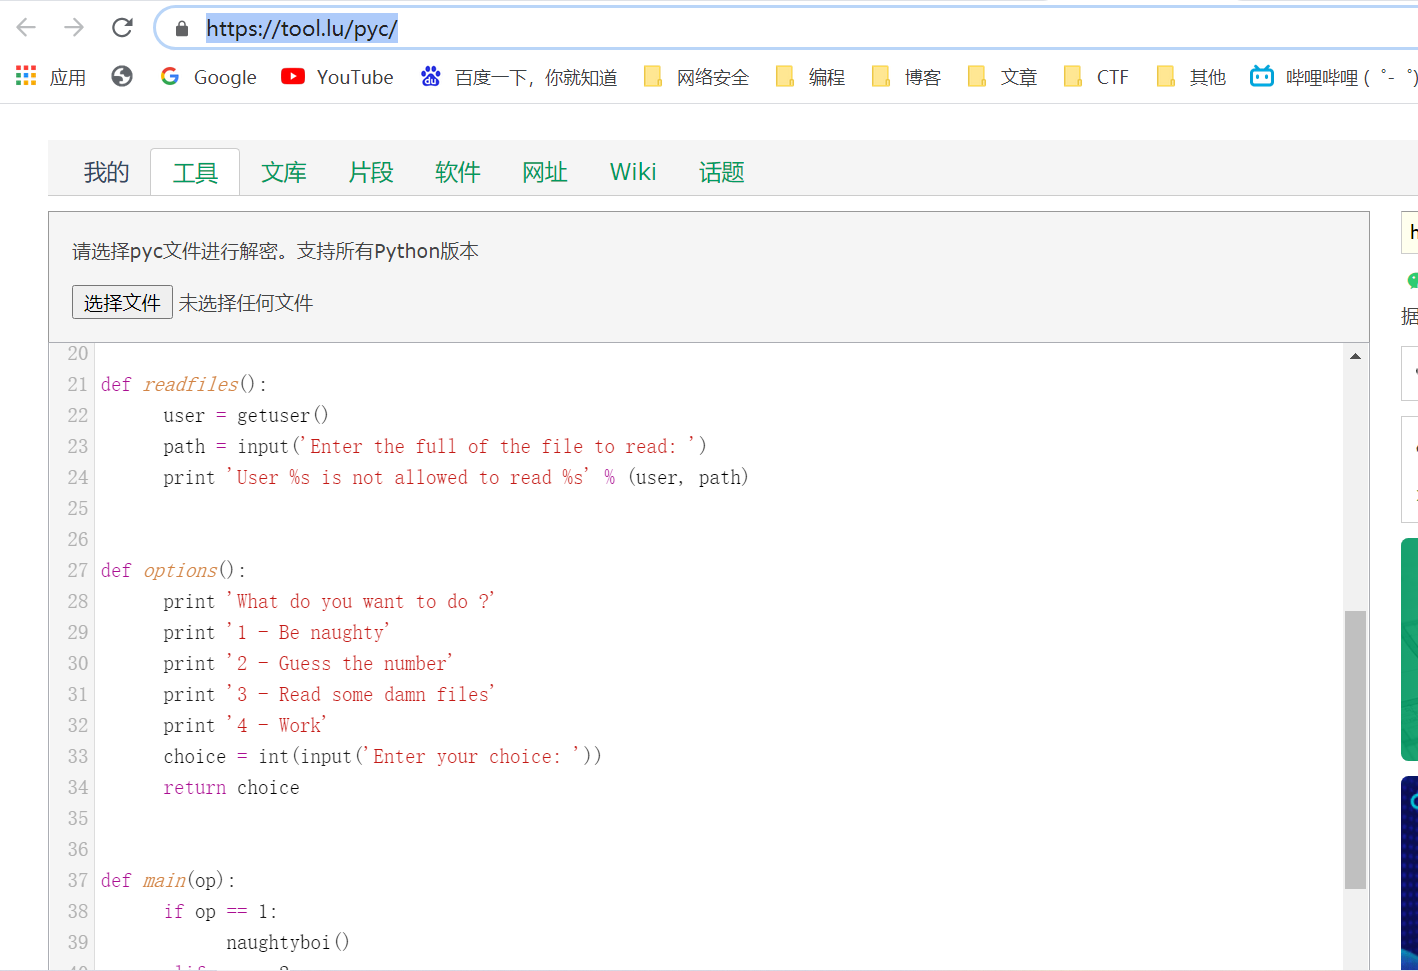Screen dimensions: 1418x971
Task: Open the 片段 tab
Action: [371, 172]
